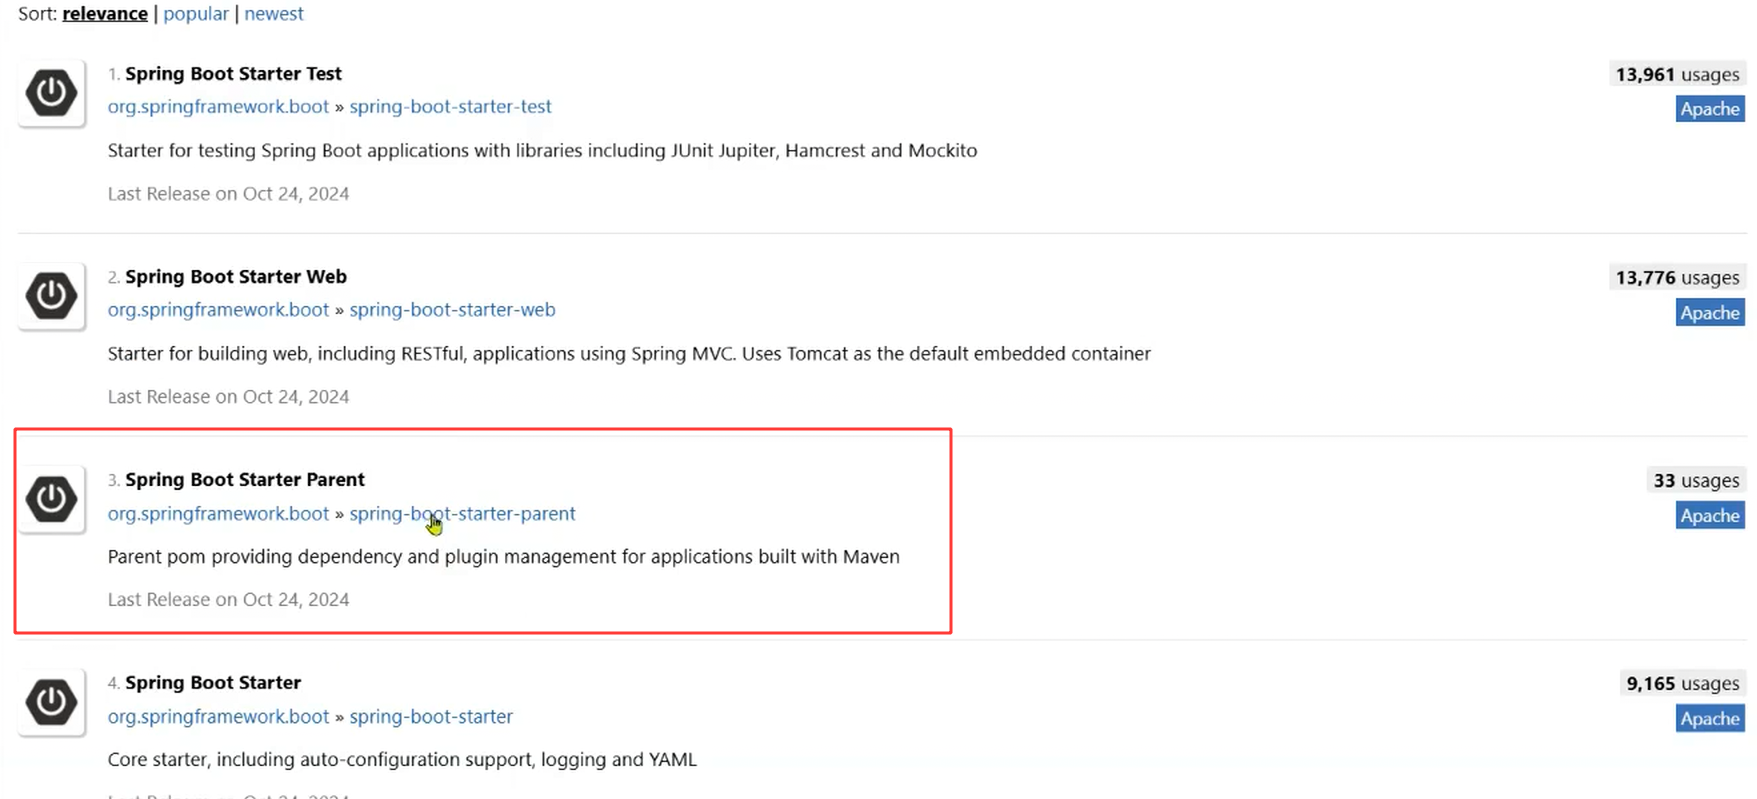Click the 13,961 usages count
Image resolution: width=1757 pixels, height=799 pixels.
pos(1677,75)
